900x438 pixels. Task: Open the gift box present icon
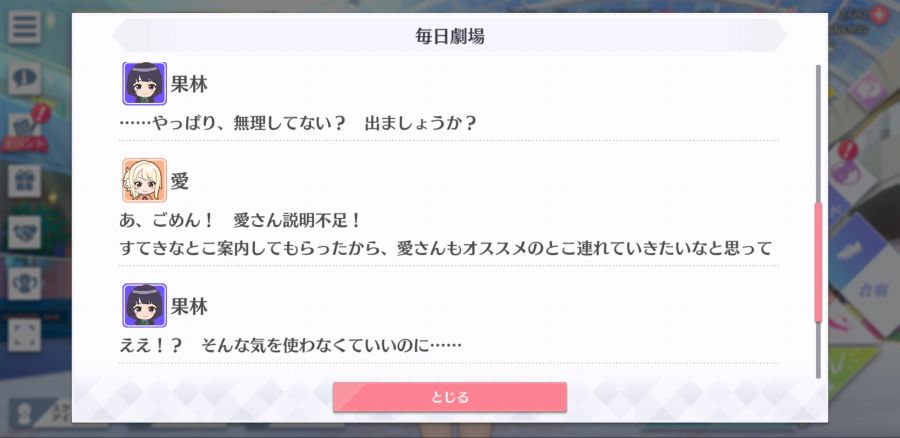point(24,181)
